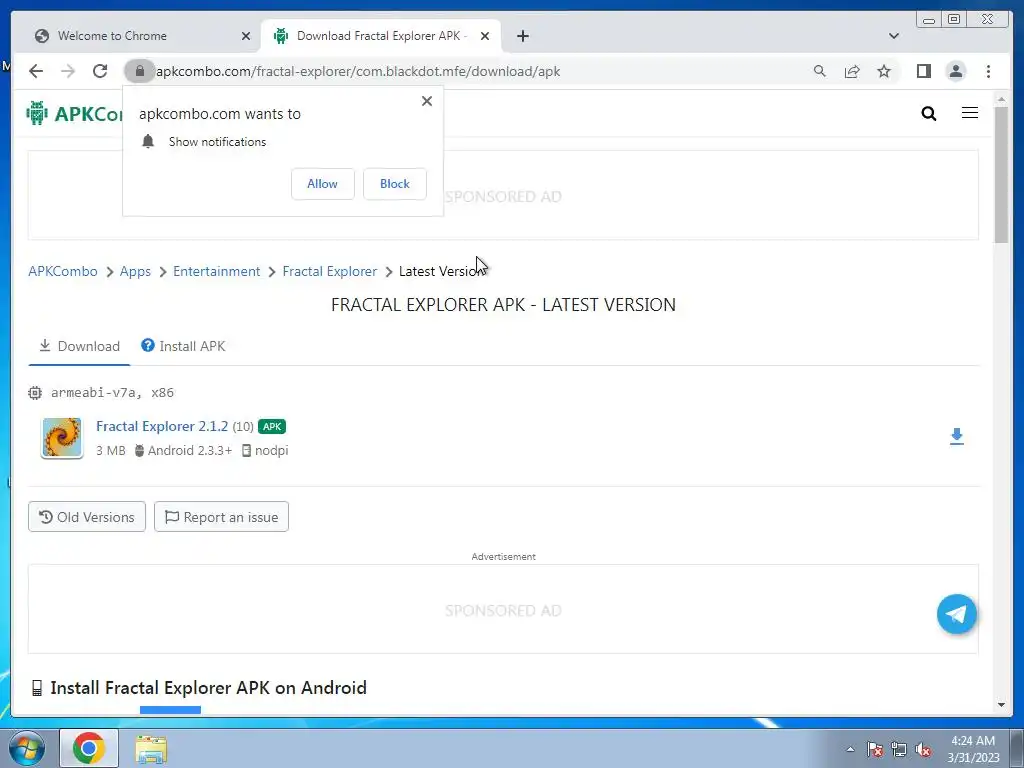Open the Windows Start menu
This screenshot has height=768, width=1024.
(26, 748)
